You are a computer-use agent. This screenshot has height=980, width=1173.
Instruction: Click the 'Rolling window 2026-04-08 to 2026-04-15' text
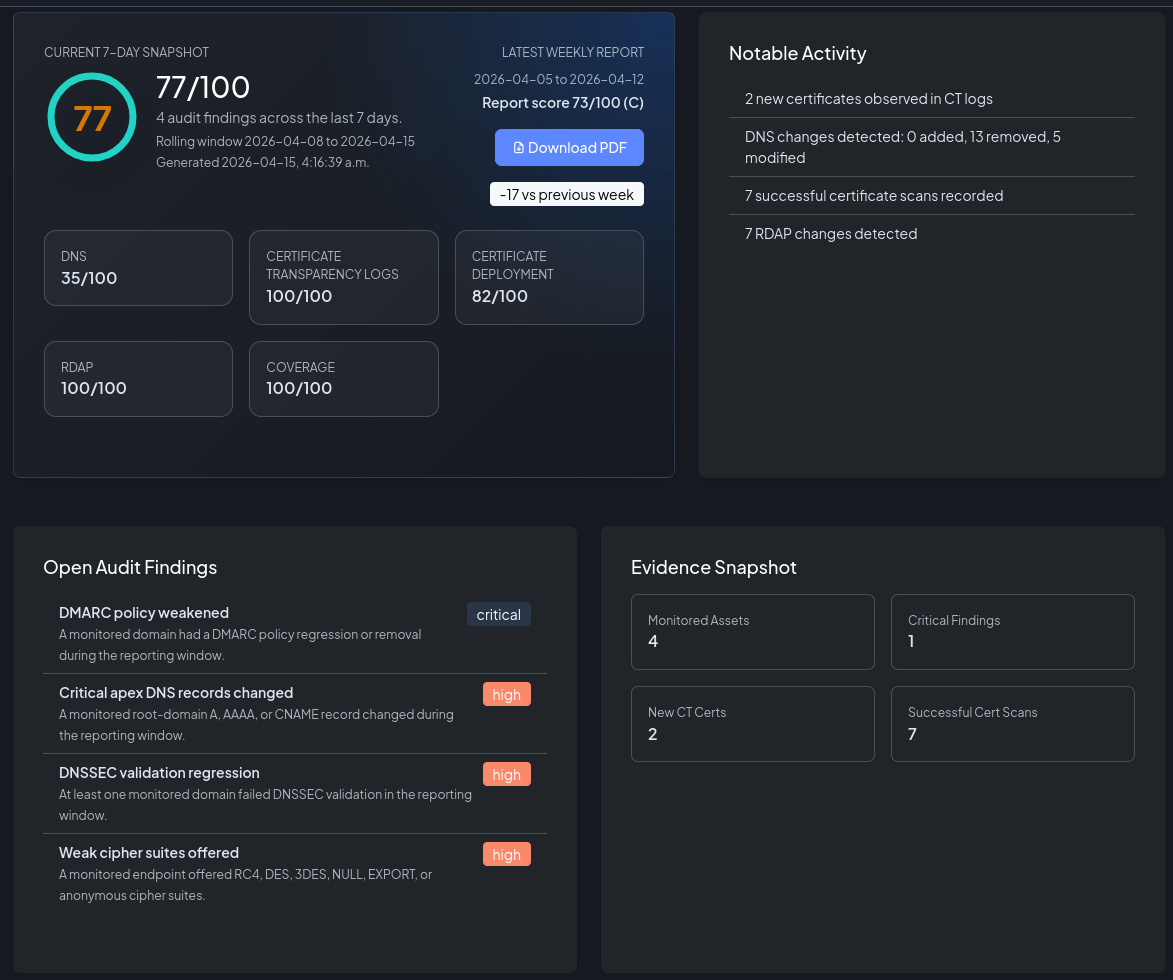285,141
